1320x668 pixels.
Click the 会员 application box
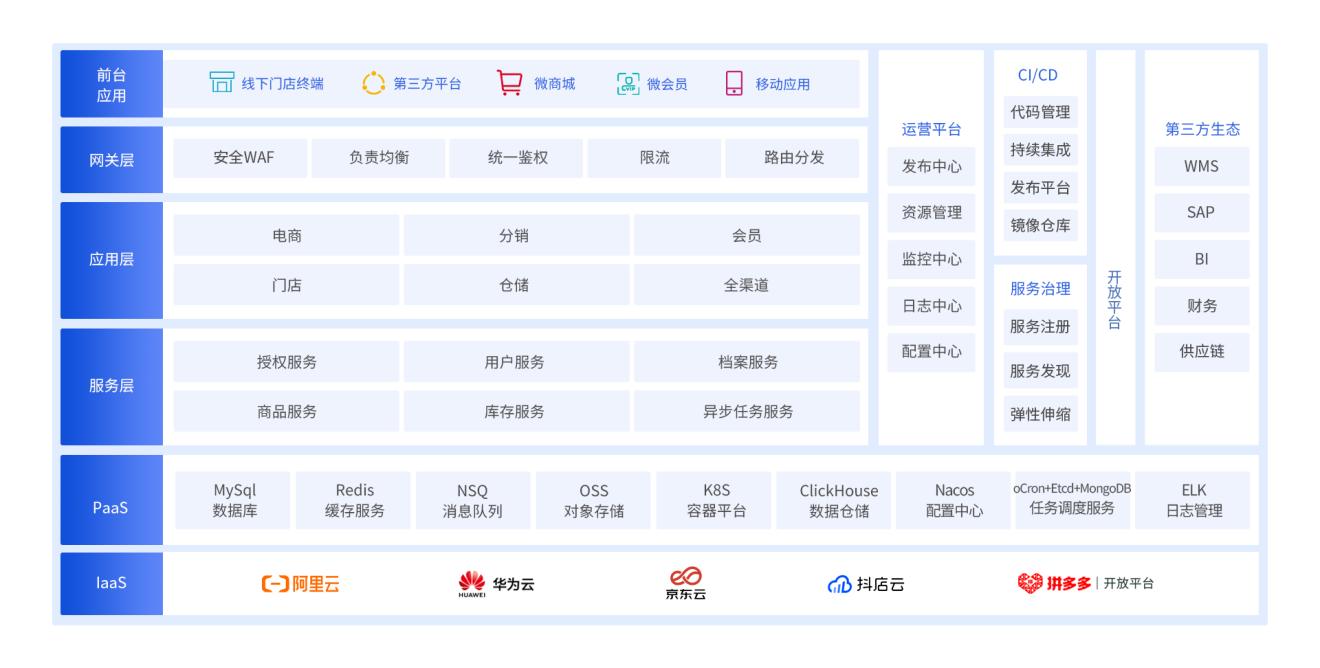(747, 236)
